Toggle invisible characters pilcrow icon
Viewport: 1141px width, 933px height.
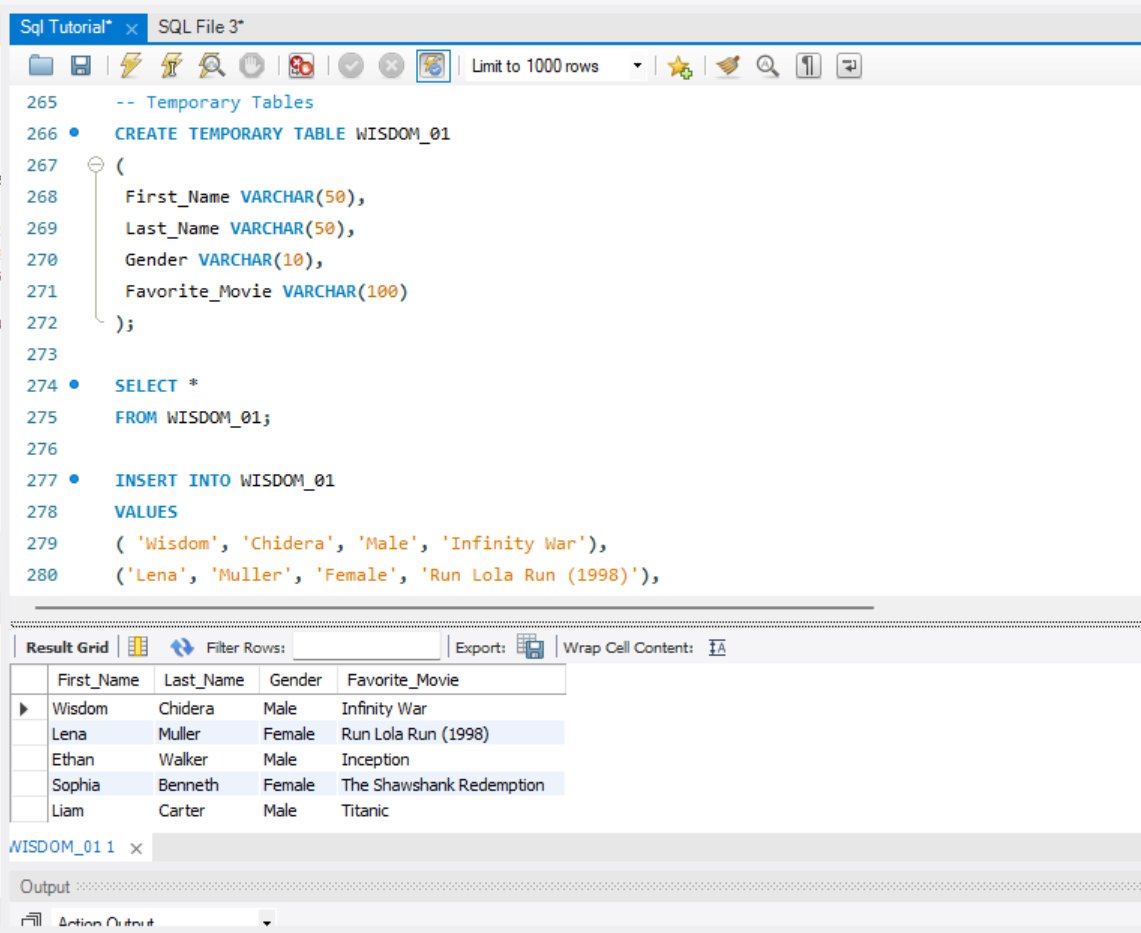pos(808,65)
